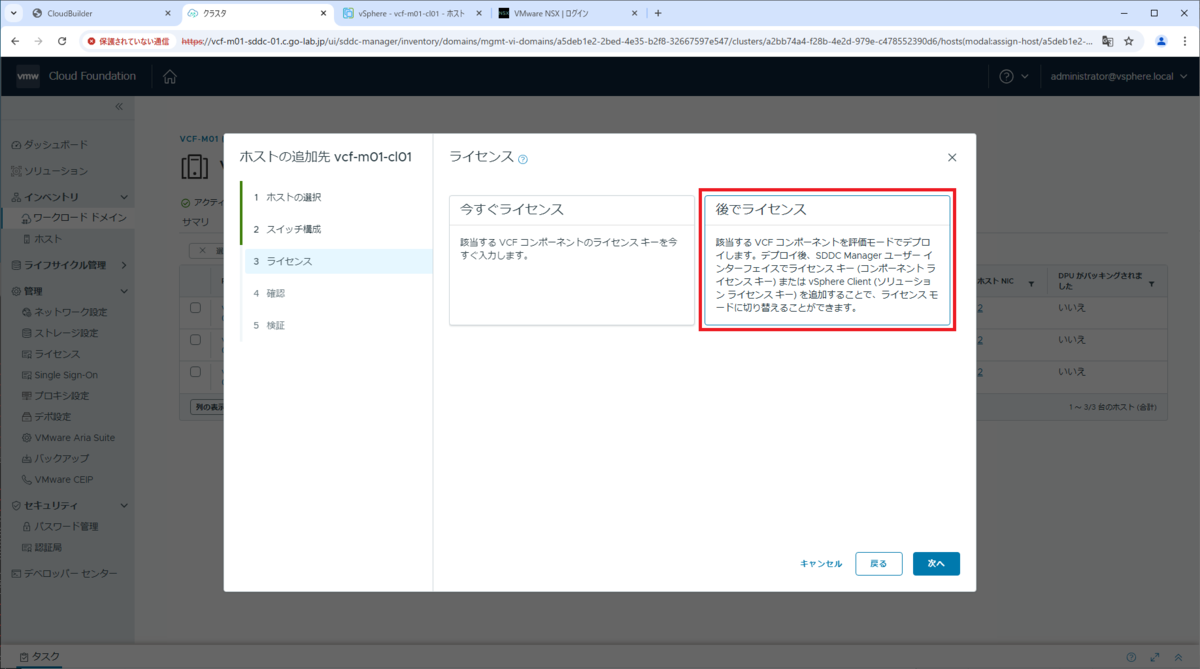Close the CloudBuilder tab
Viewport: 1200px width, 669px height.
(x=167, y=13)
